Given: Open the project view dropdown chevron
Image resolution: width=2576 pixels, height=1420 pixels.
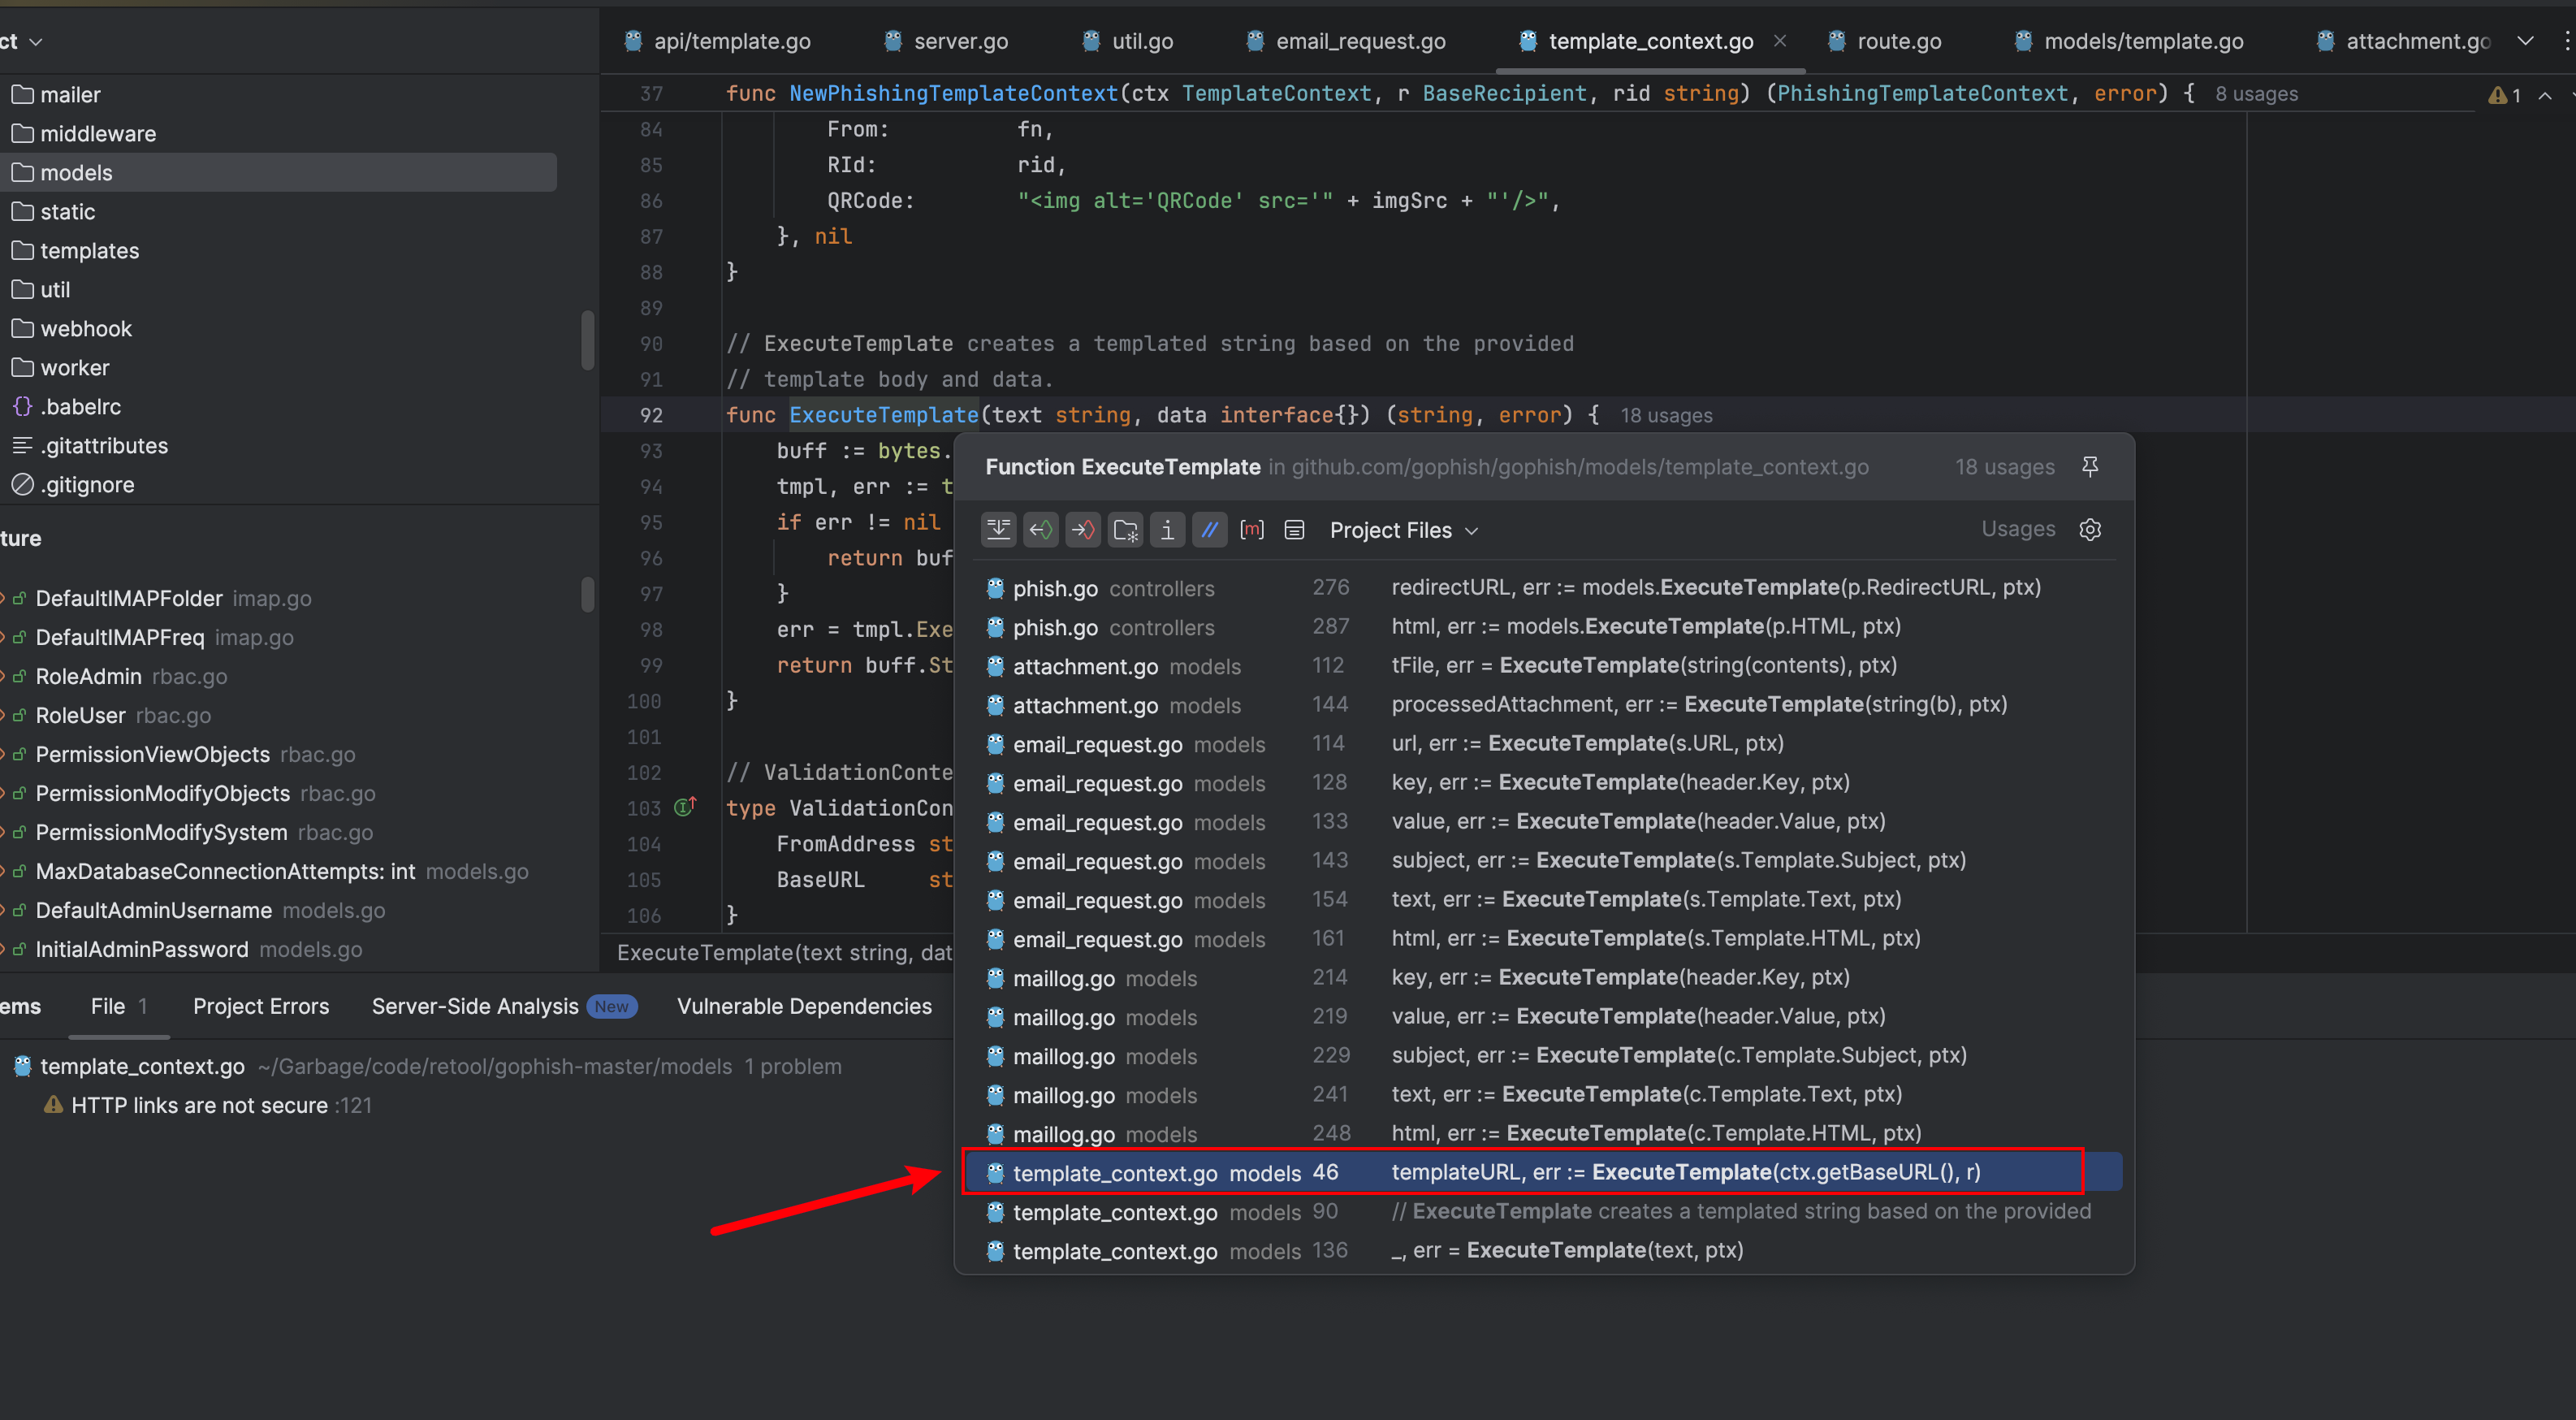Looking at the screenshot, I should click(36, 41).
